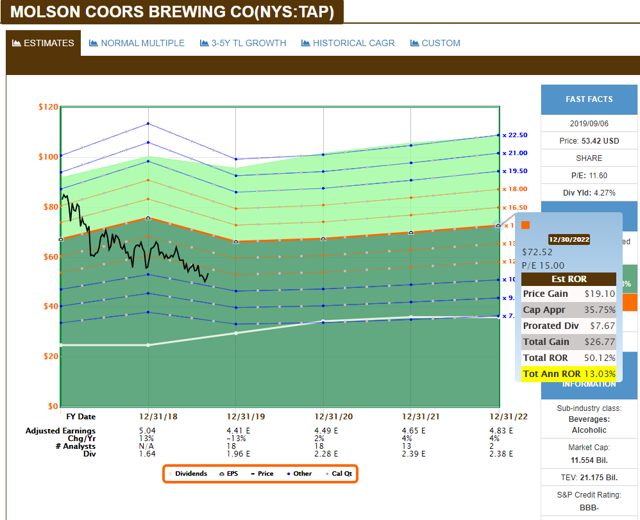Click the 12/31/18 FY date label
The image size is (640, 520).
158,417
